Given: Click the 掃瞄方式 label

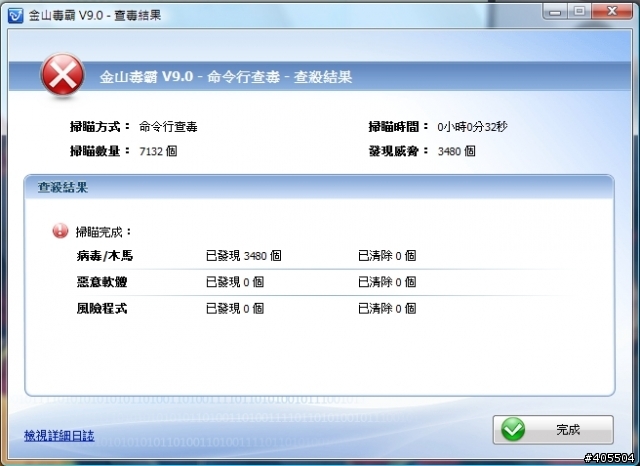Looking at the screenshot, I should 100,127.
